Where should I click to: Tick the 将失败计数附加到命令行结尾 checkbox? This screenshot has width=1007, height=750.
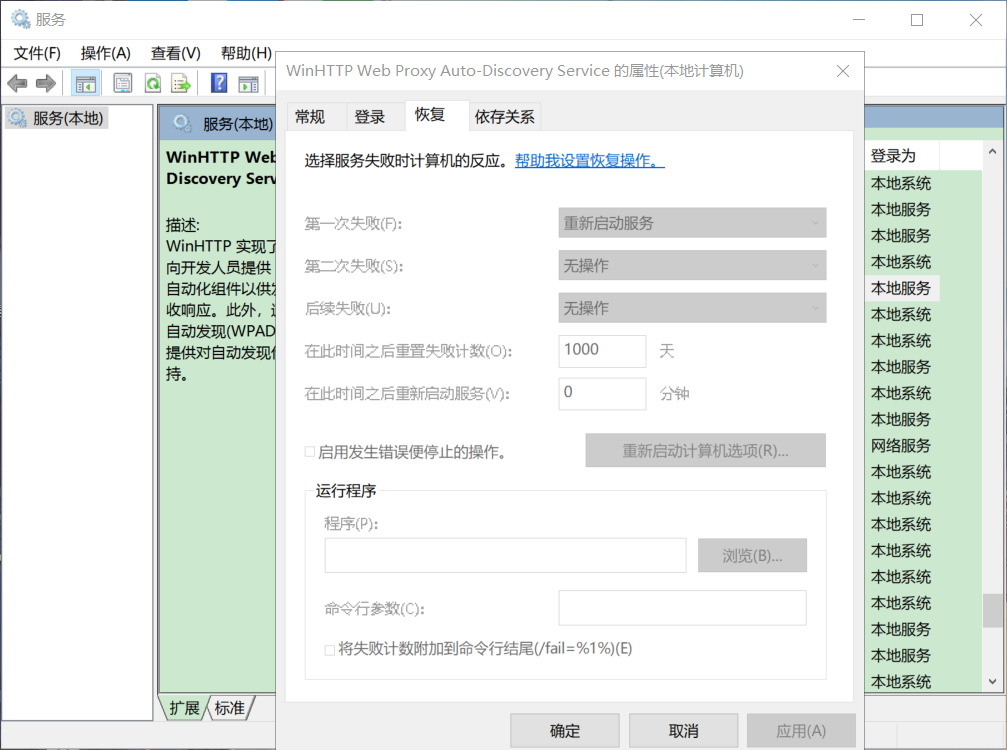[x=329, y=650]
